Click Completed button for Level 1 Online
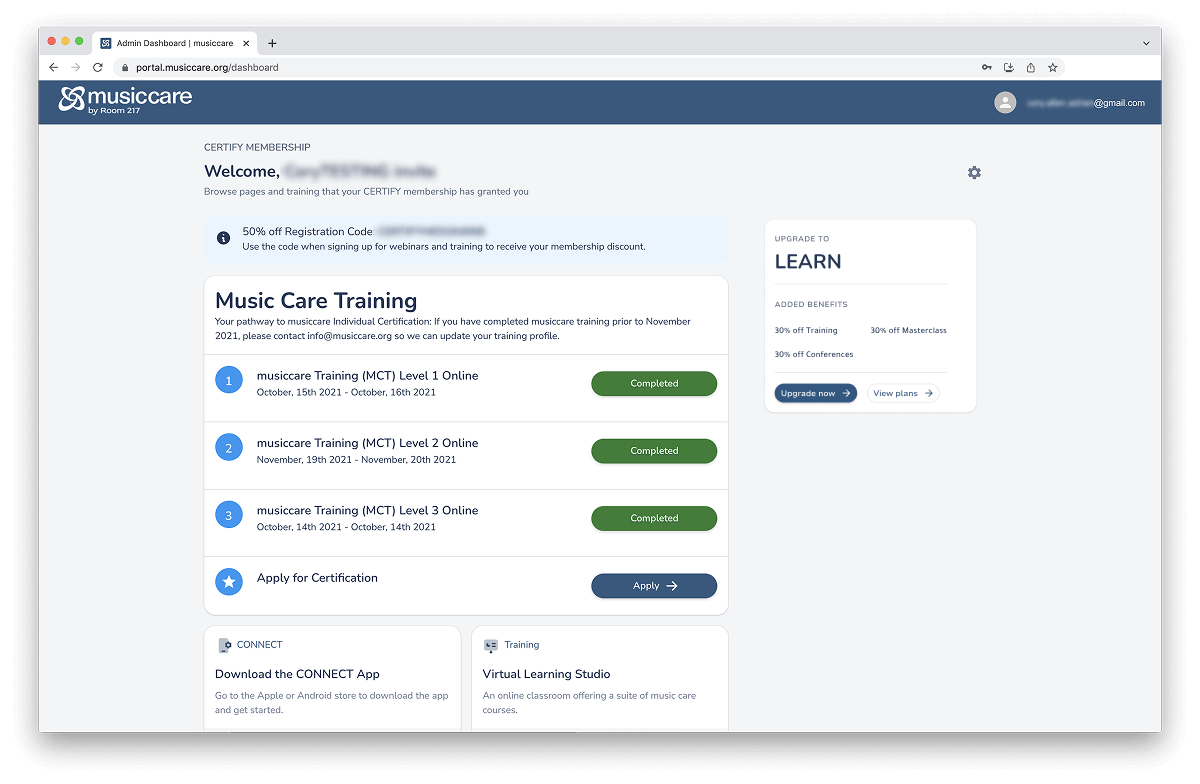1200x784 pixels. point(654,384)
